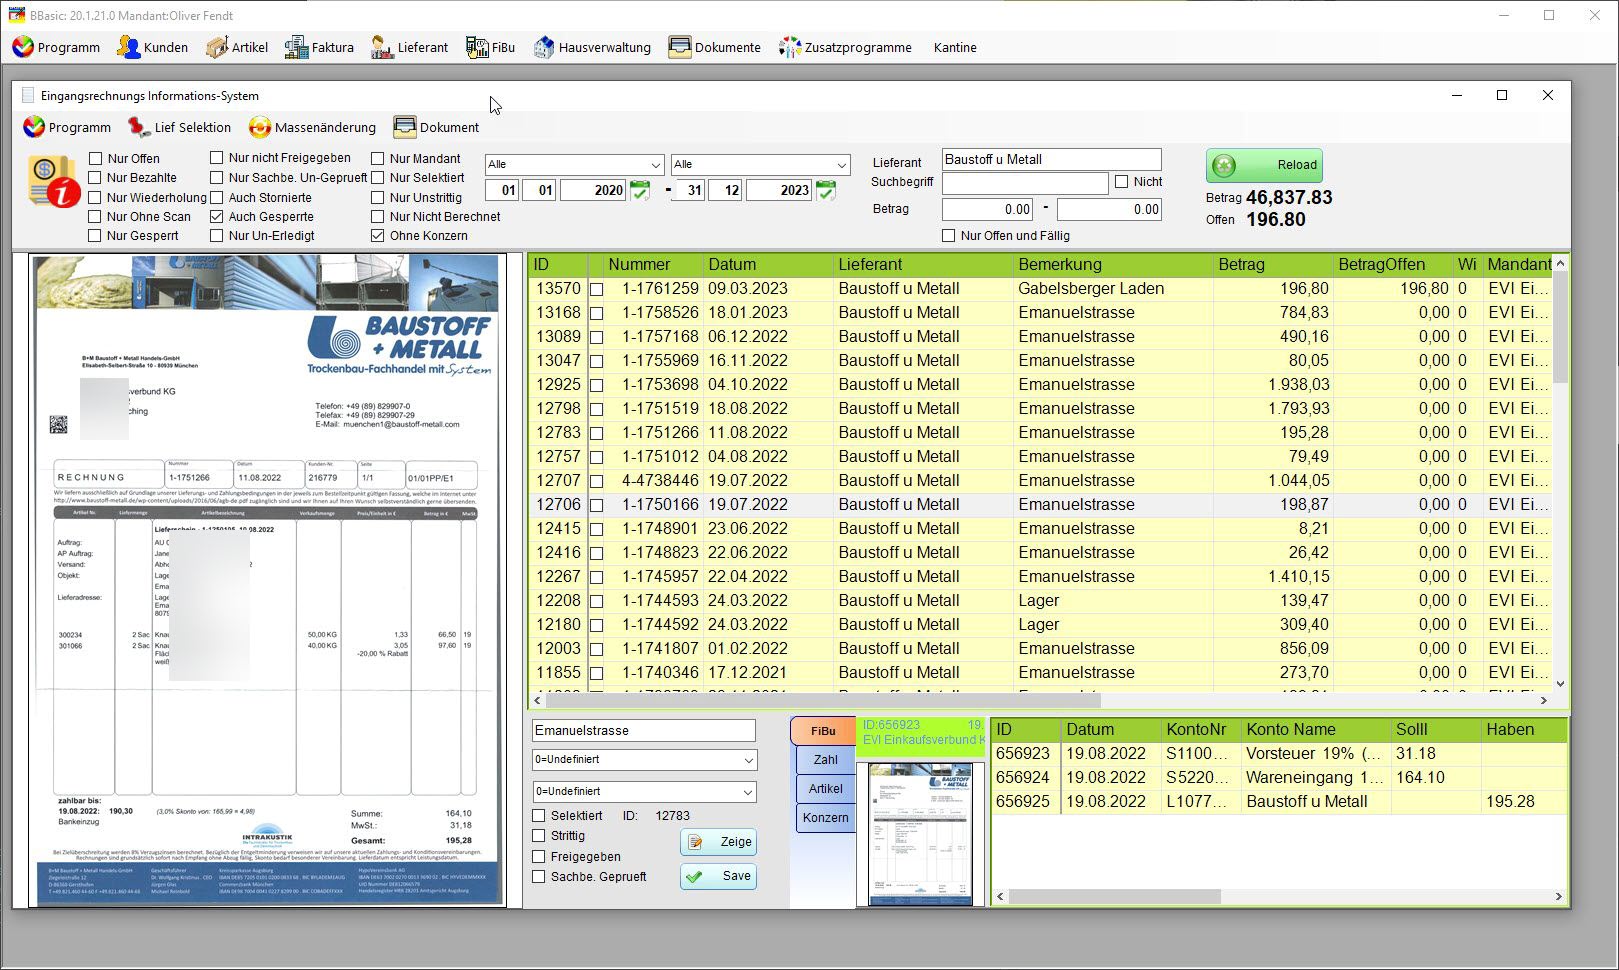Enable Nur Offen und Fällig checkbox
The image size is (1619, 970).
(948, 235)
